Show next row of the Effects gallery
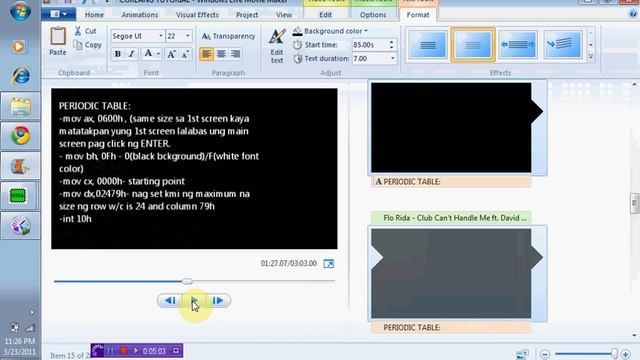 591,45
